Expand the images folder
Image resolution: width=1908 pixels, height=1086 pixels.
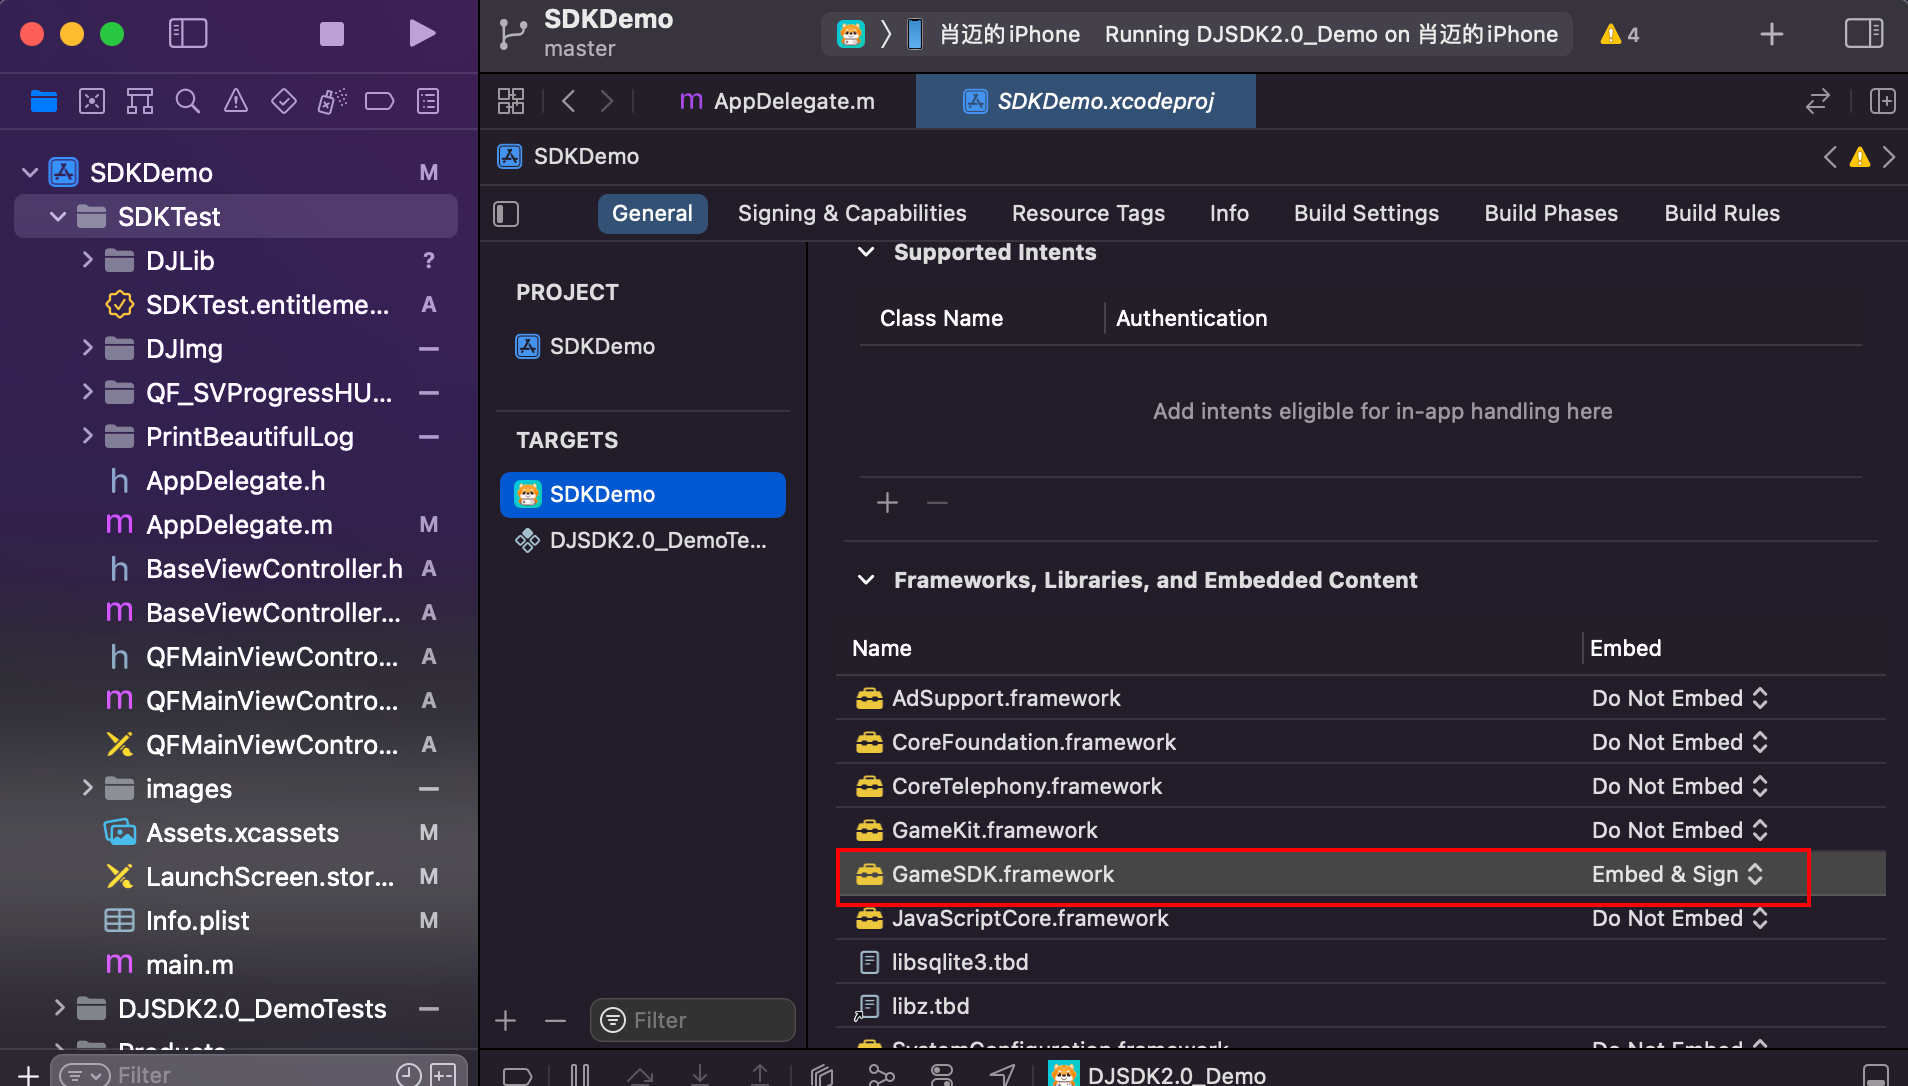click(87, 789)
